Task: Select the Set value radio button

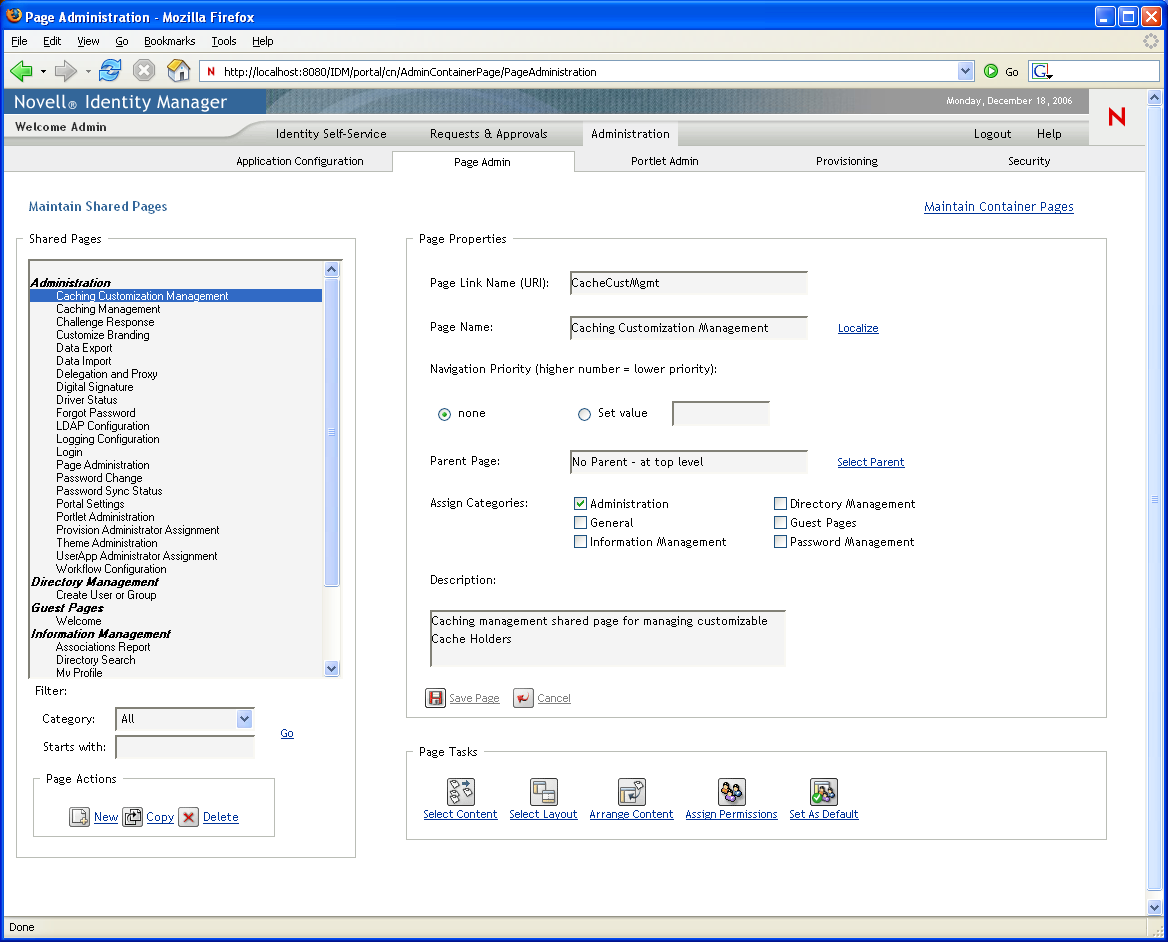Action: [x=584, y=414]
